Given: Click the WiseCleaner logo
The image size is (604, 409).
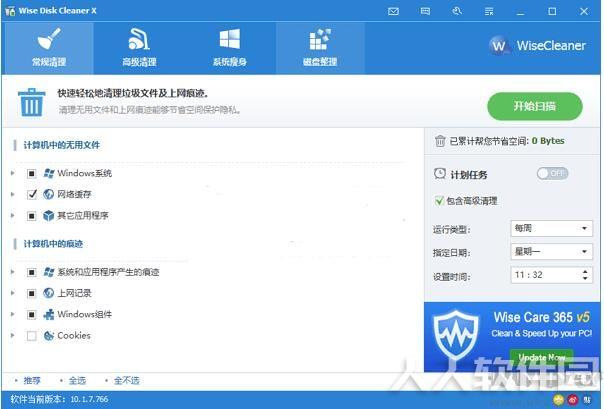Looking at the screenshot, I should [x=538, y=45].
